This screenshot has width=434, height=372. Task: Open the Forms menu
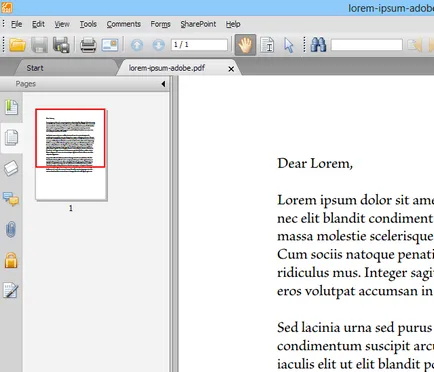point(160,24)
